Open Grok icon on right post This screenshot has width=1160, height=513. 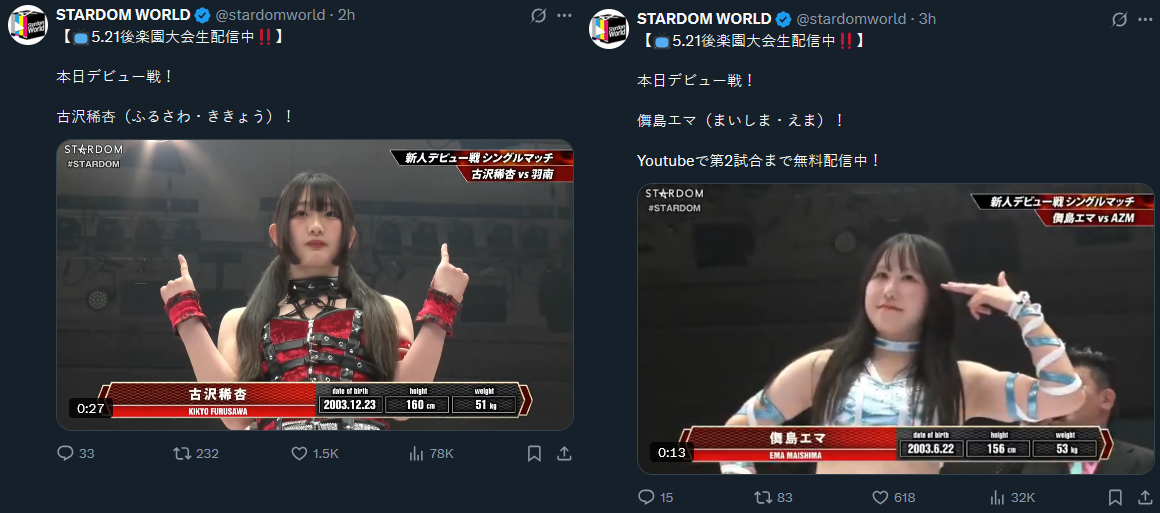point(1119,19)
